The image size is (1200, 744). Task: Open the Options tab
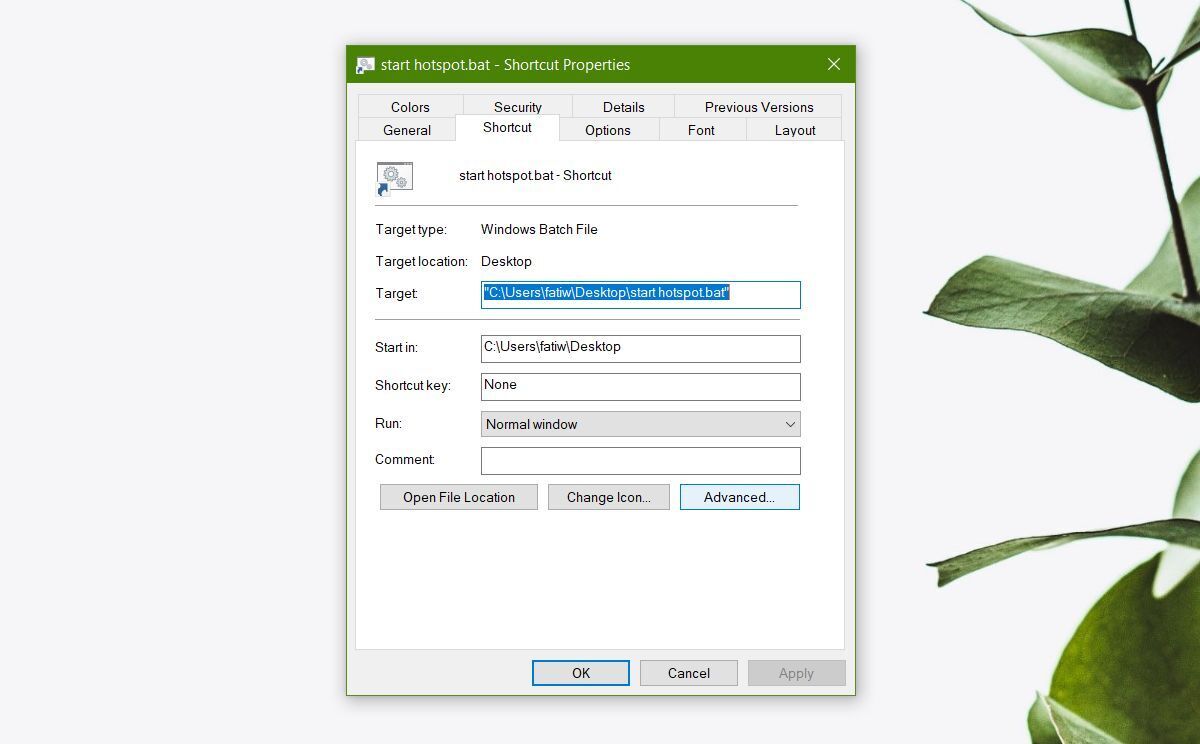608,130
